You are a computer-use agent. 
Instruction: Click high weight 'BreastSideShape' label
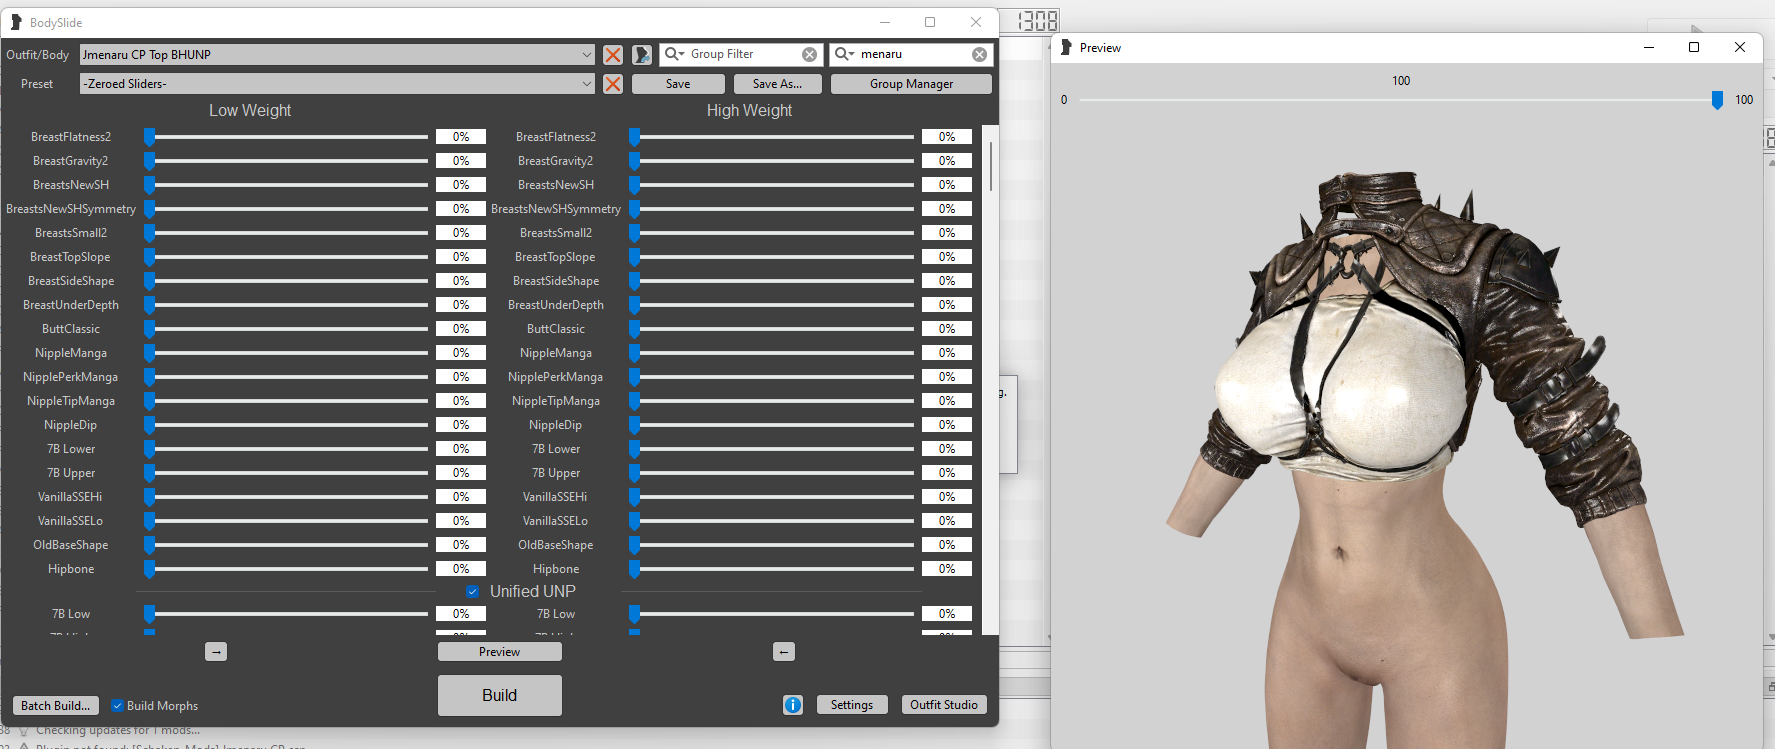point(556,281)
